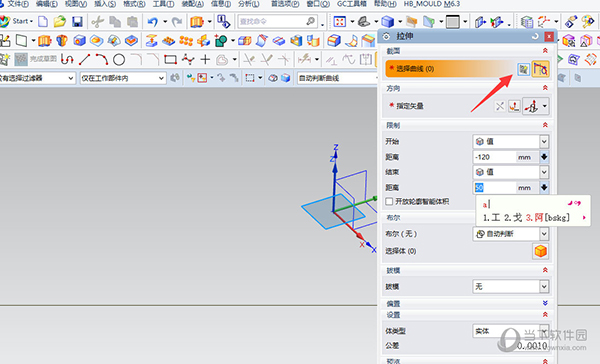
Task: Choose IME candidate 1. 工
Action: coord(492,218)
